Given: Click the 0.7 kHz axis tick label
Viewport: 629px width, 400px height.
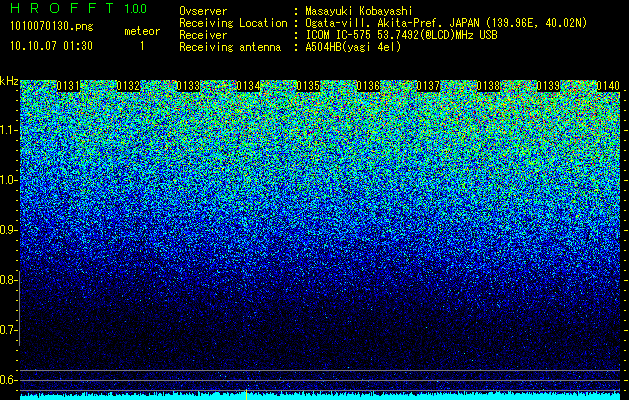Looking at the screenshot, I should (7, 330).
